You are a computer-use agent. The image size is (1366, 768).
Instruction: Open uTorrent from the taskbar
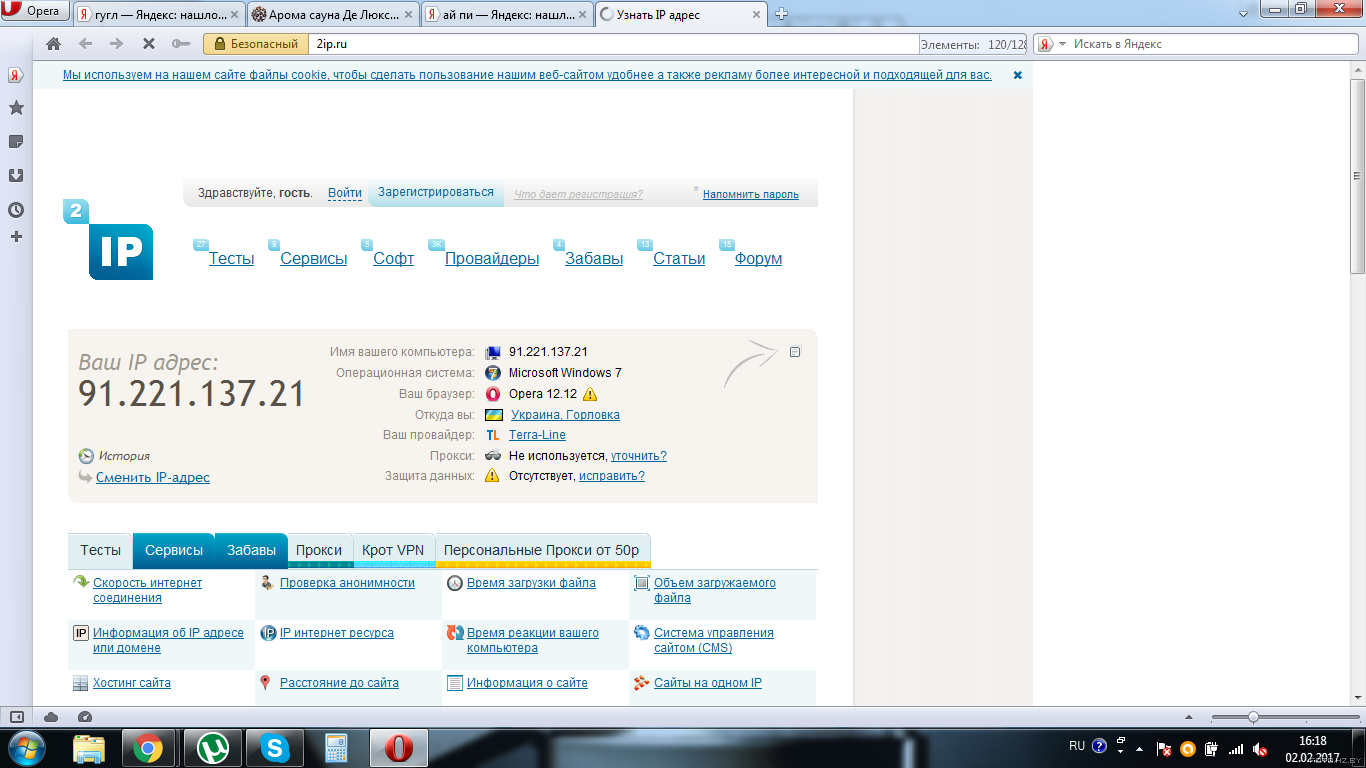click(212, 748)
